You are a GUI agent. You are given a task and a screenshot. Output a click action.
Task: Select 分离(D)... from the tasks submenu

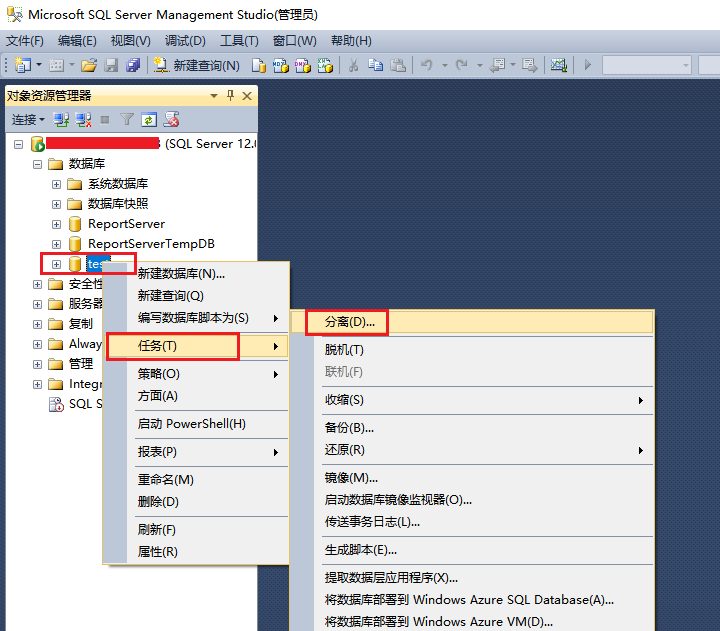pos(349,322)
